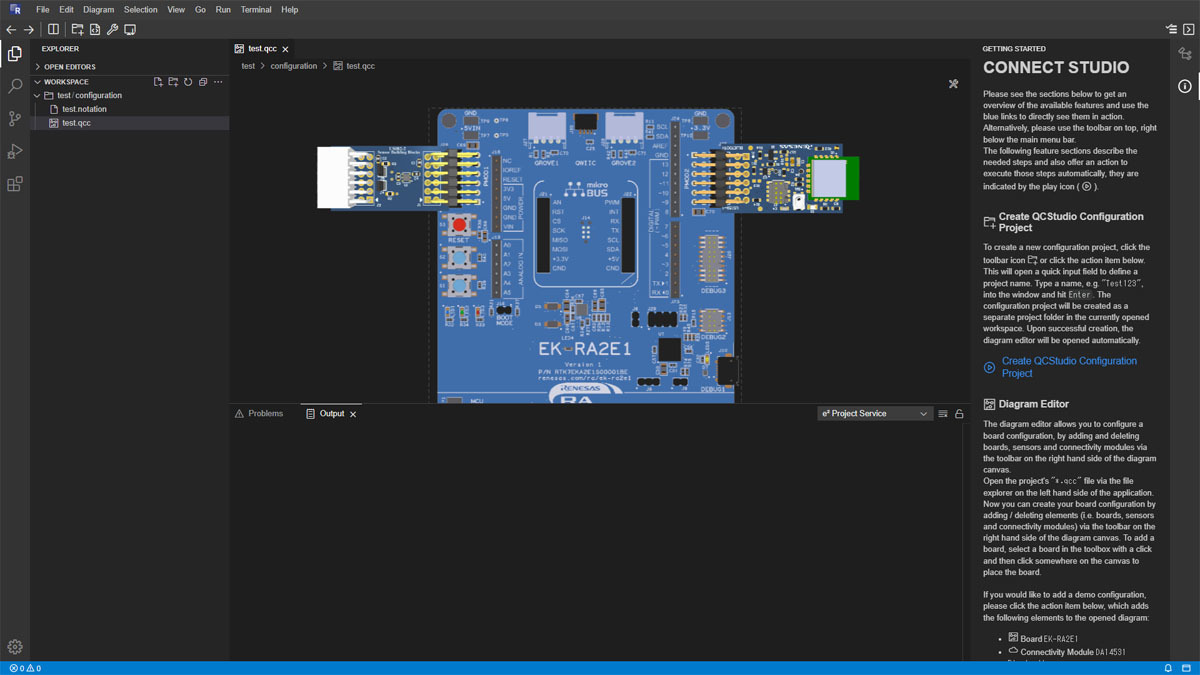
Task: Collapse the Workspace section
Action: pyautogui.click(x=66, y=82)
